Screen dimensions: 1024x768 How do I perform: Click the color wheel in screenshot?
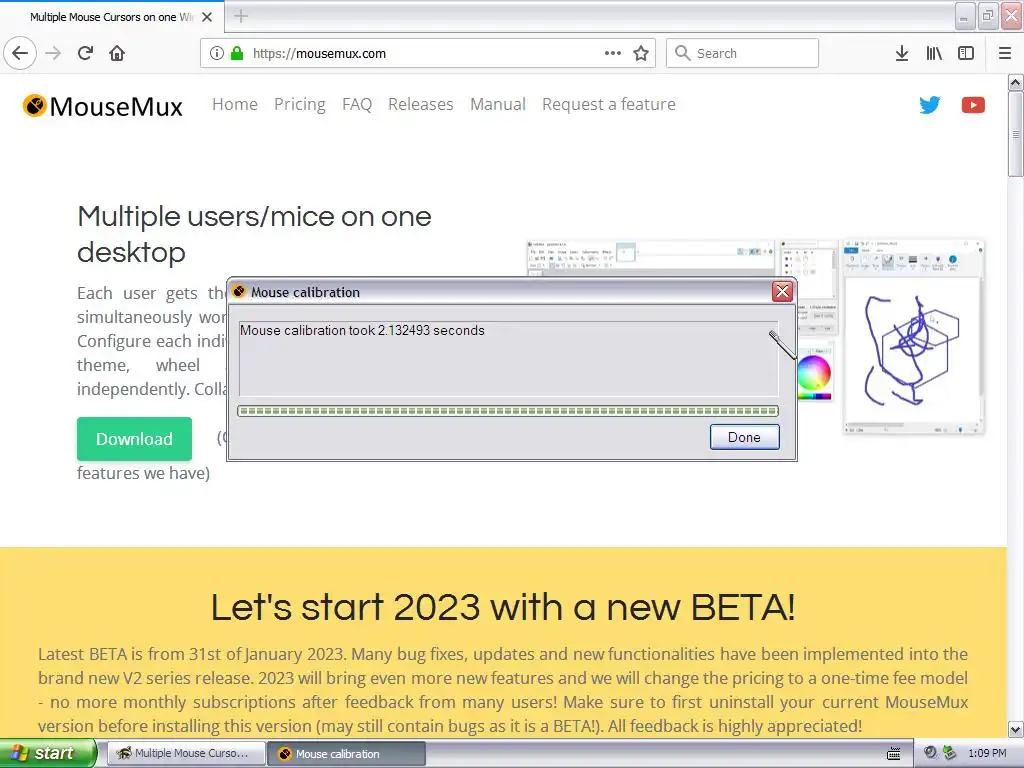pyautogui.click(x=814, y=372)
